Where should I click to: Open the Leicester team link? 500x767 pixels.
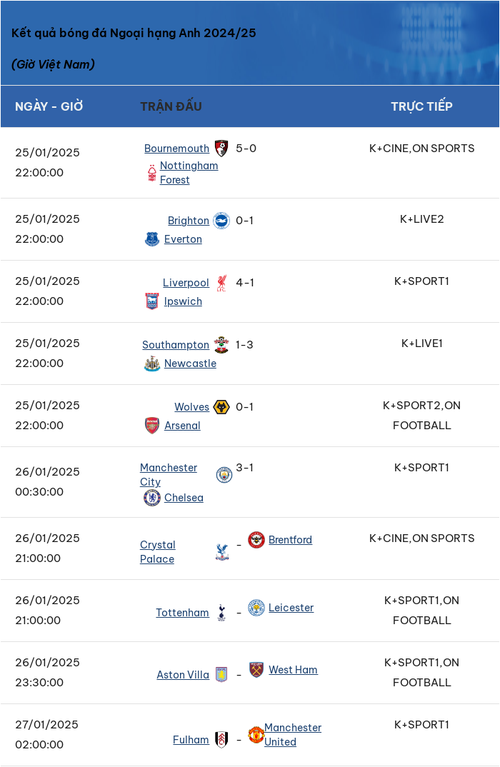pos(291,608)
